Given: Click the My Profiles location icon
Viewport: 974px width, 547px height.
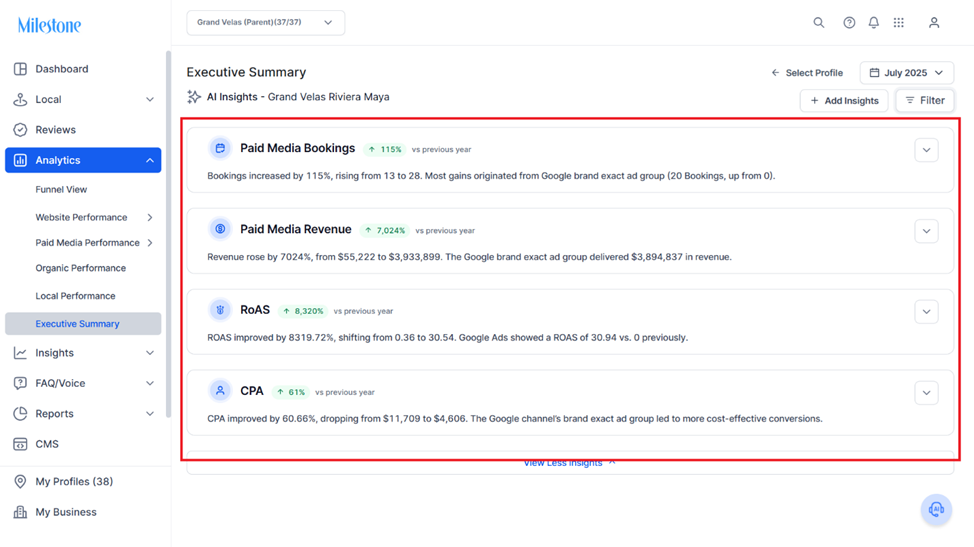Looking at the screenshot, I should [20, 482].
